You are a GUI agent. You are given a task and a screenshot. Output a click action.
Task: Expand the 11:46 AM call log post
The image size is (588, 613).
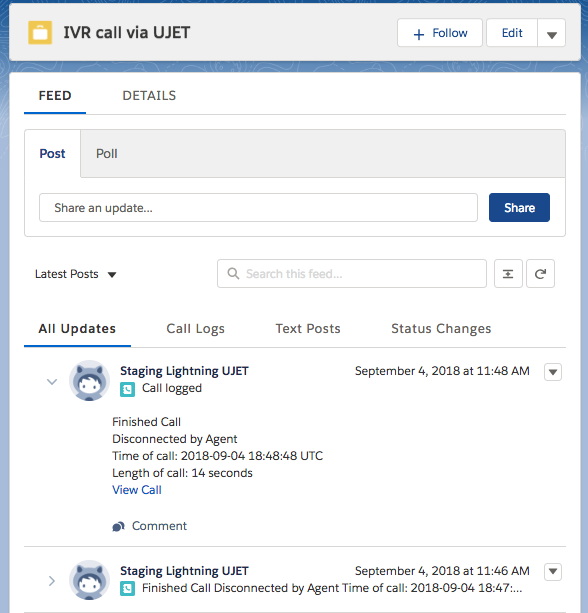coord(52,581)
